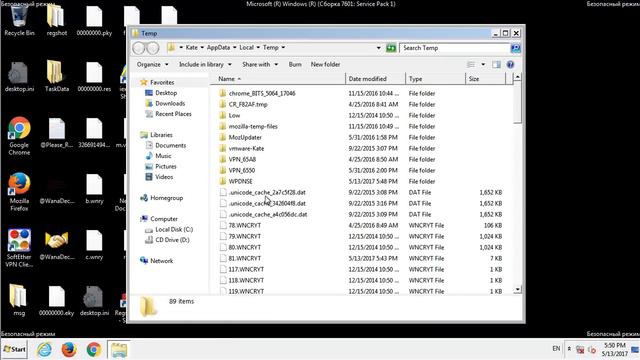Sort by the Date modified column header
Screen dimensions: 640x360
(376, 79)
